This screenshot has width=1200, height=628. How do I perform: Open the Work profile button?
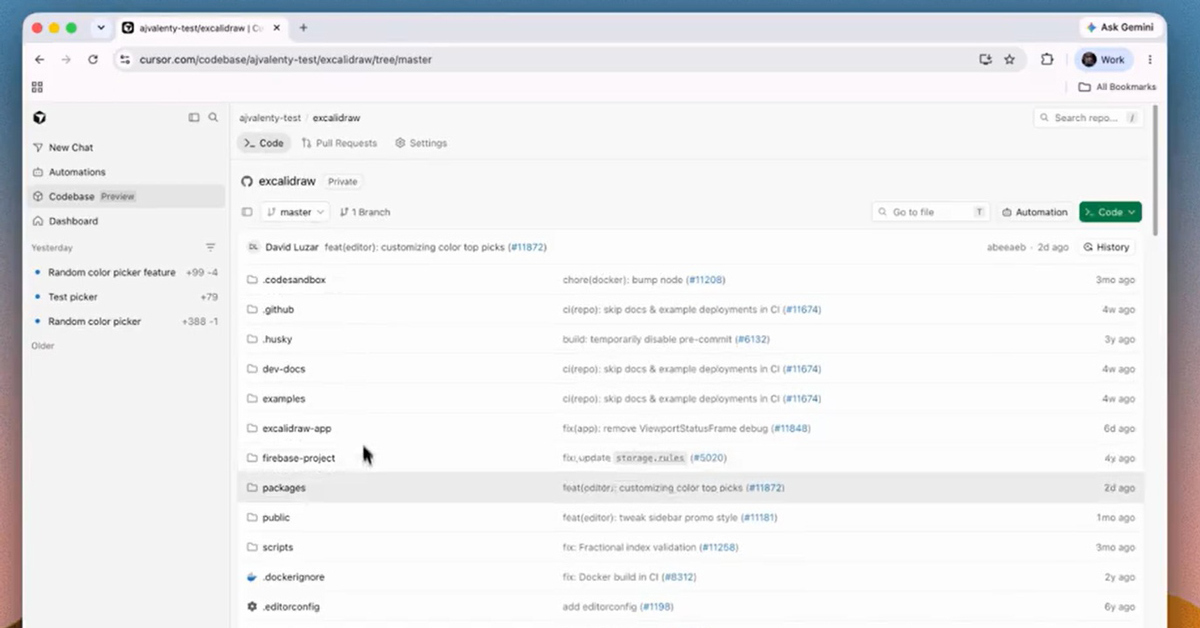point(1105,60)
